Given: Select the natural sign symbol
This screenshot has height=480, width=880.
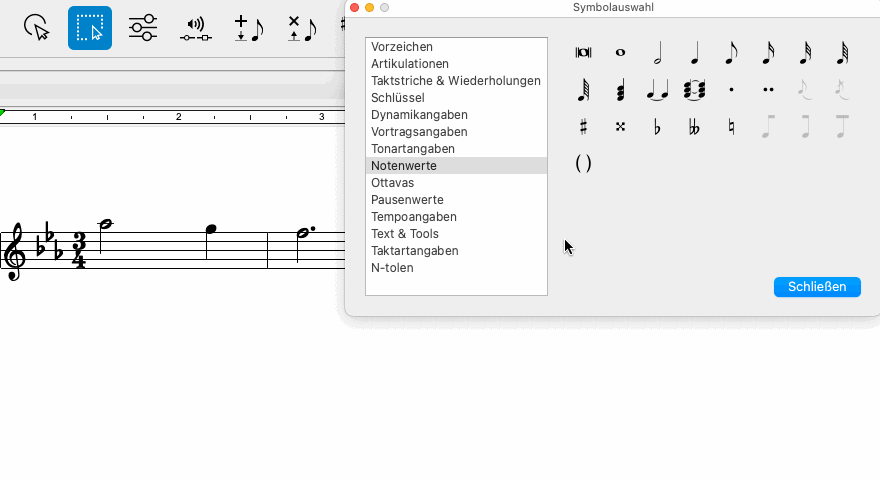Looking at the screenshot, I should pyautogui.click(x=731, y=127).
